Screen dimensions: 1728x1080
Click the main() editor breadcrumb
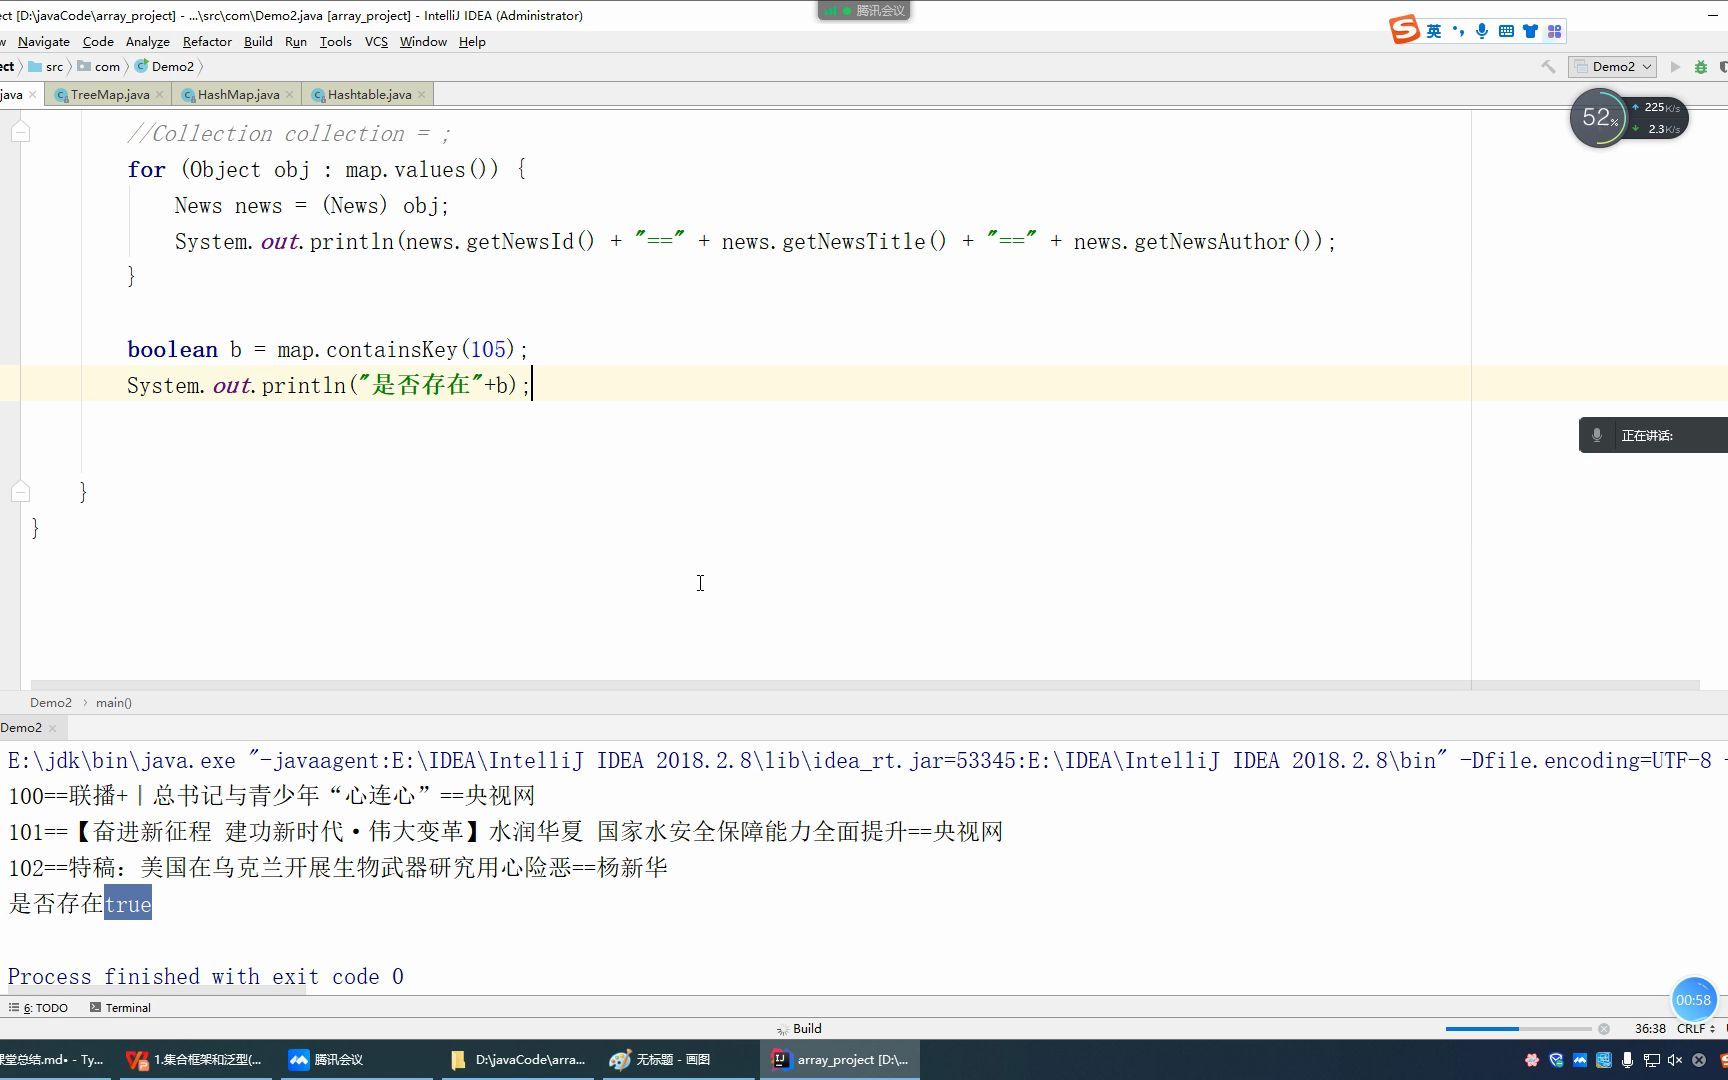tap(114, 702)
